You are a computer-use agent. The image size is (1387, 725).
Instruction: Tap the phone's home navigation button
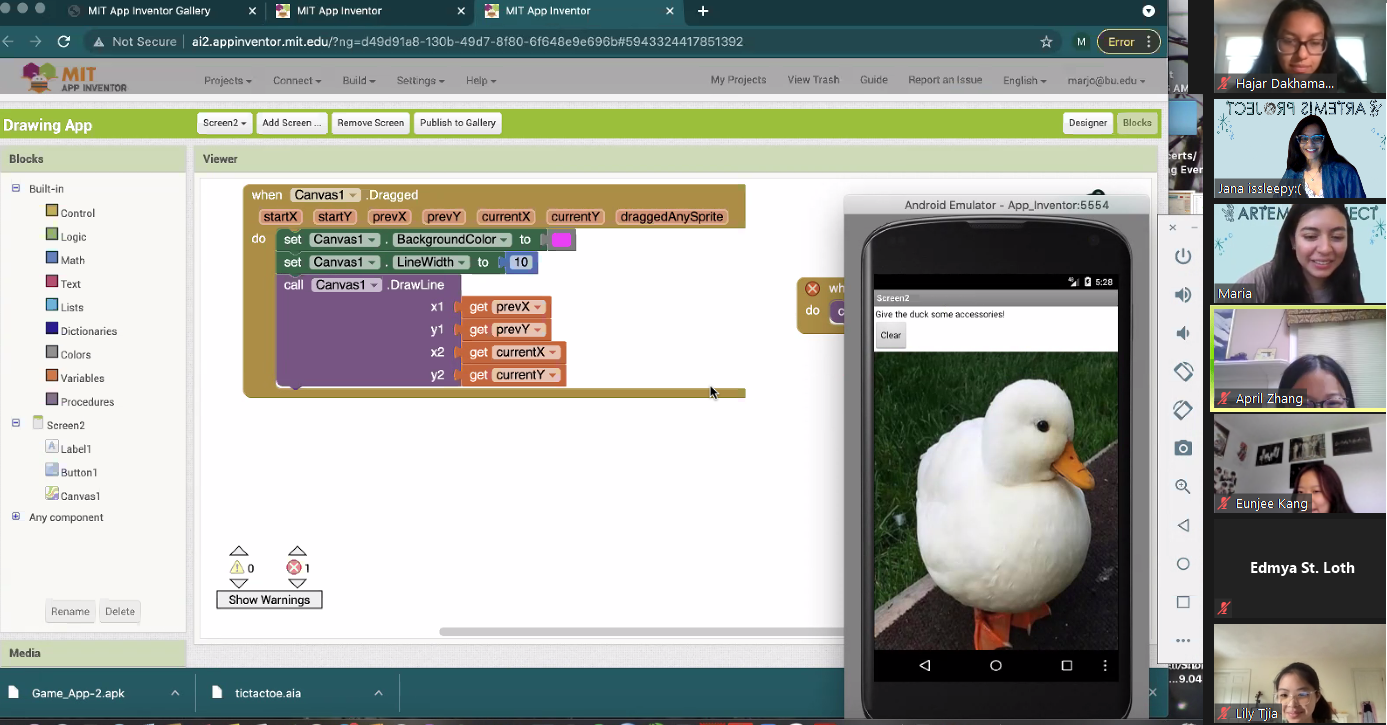pyautogui.click(x=996, y=665)
